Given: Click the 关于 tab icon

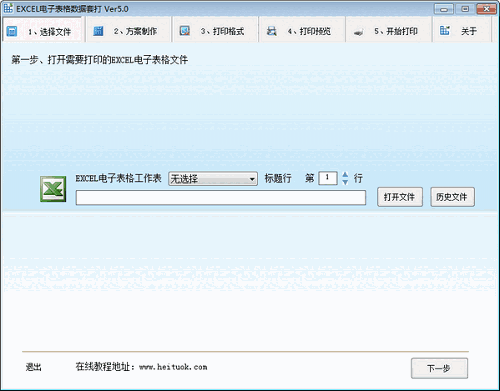Looking at the screenshot, I should click(445, 31).
